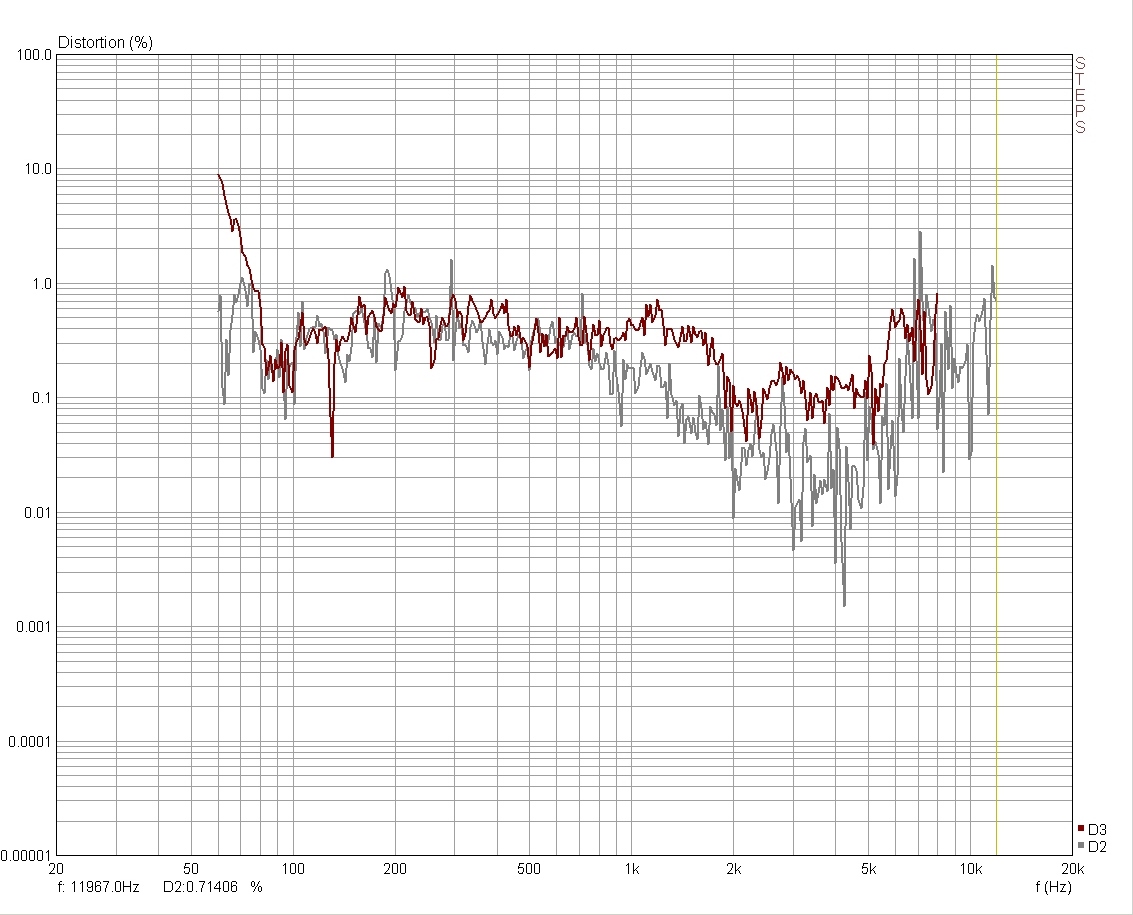1133x915 pixels.
Task: Click the 1.0 label on the Y-axis
Action: pos(41,284)
